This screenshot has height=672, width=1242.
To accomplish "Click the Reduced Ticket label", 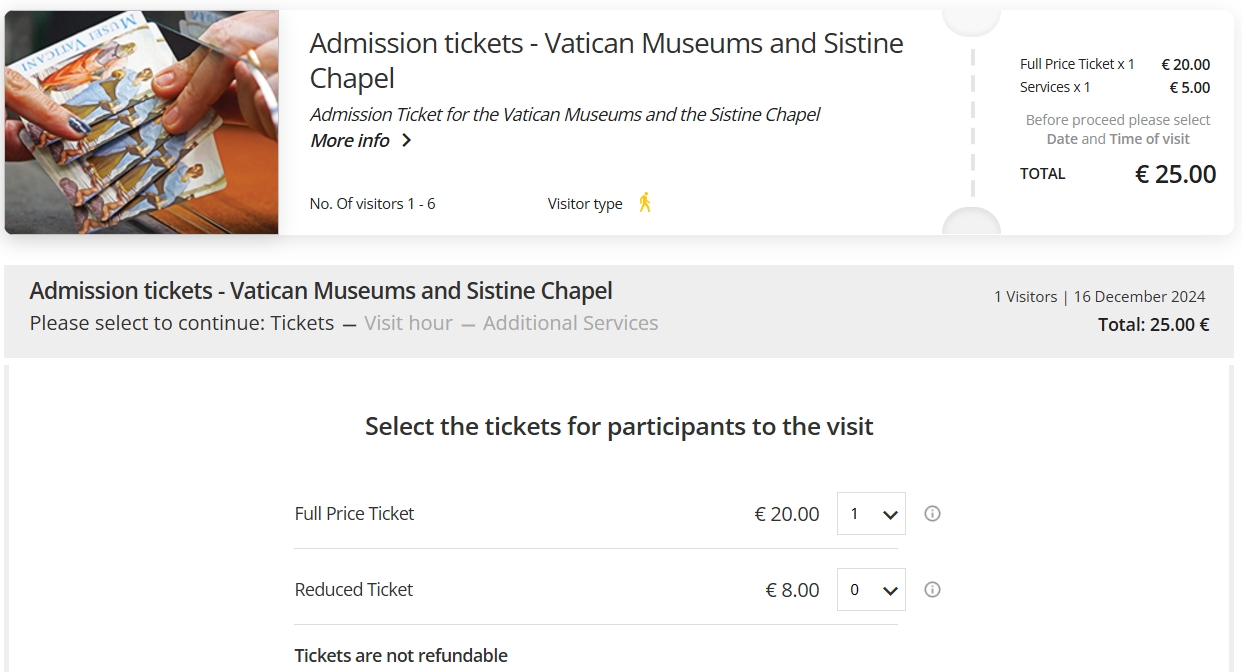I will [x=354, y=590].
